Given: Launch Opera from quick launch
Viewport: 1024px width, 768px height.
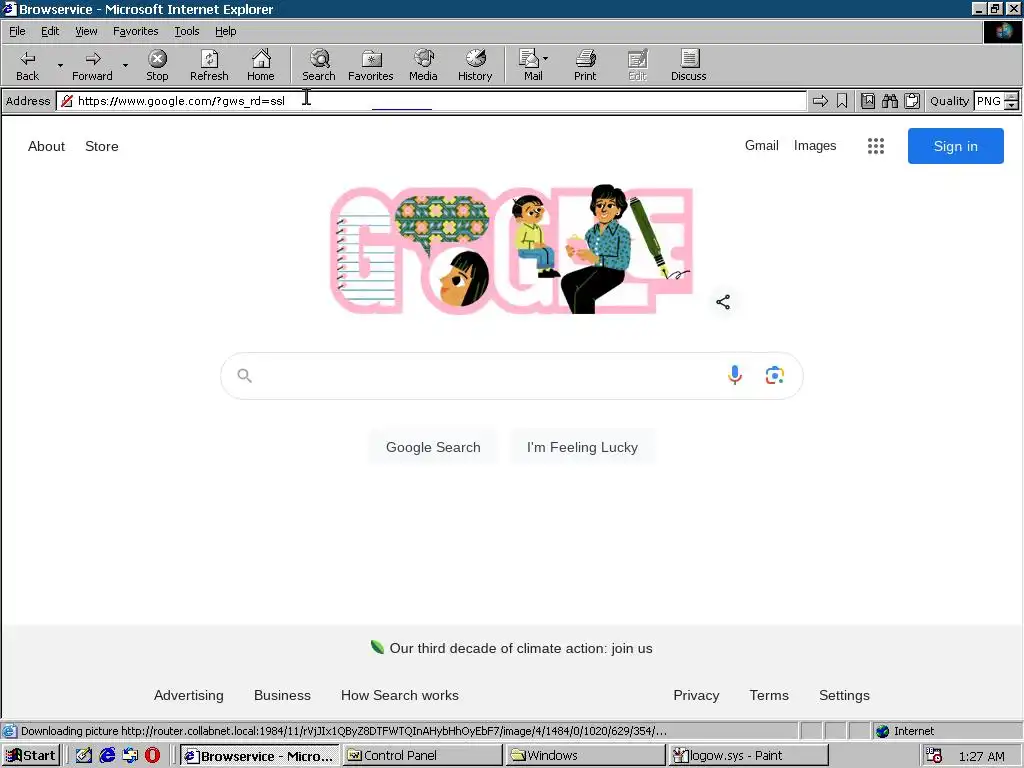Looking at the screenshot, I should click(152, 755).
